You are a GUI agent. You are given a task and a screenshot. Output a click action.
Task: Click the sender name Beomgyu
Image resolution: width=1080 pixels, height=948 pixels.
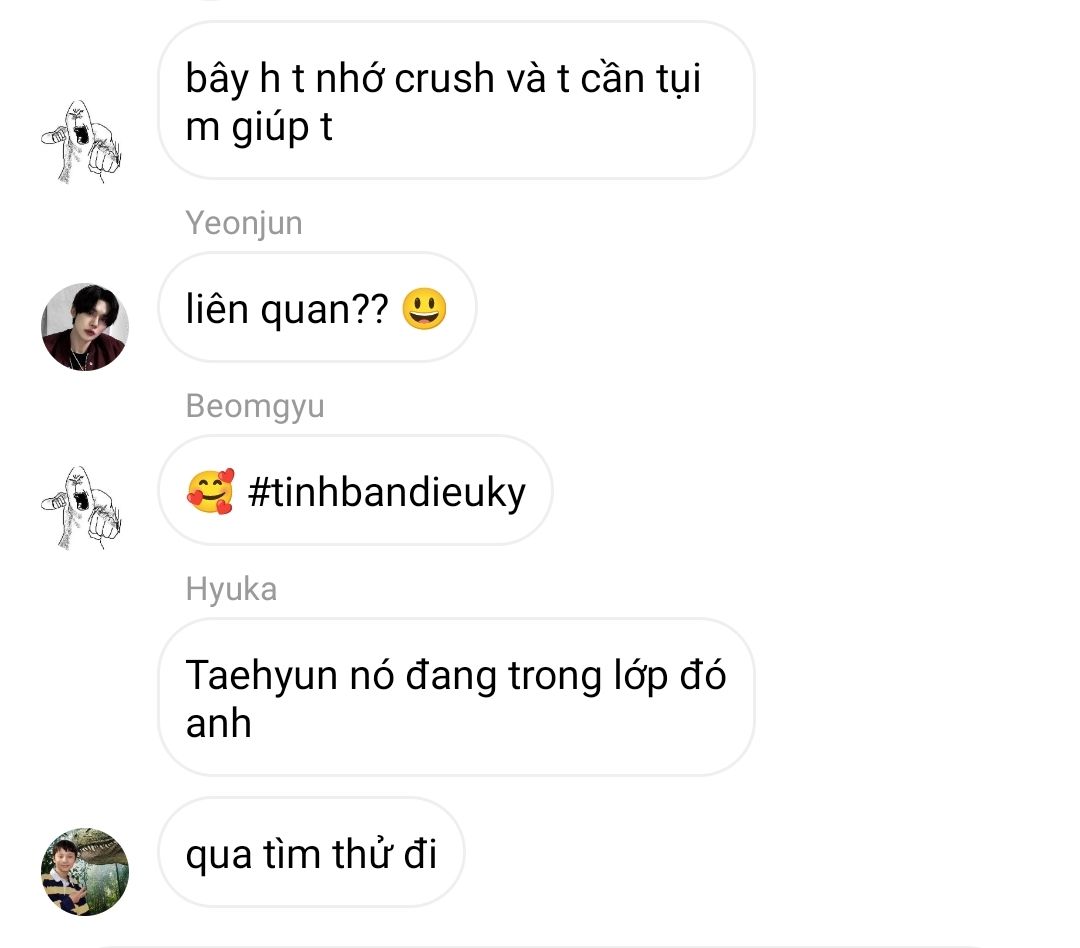coord(255,406)
